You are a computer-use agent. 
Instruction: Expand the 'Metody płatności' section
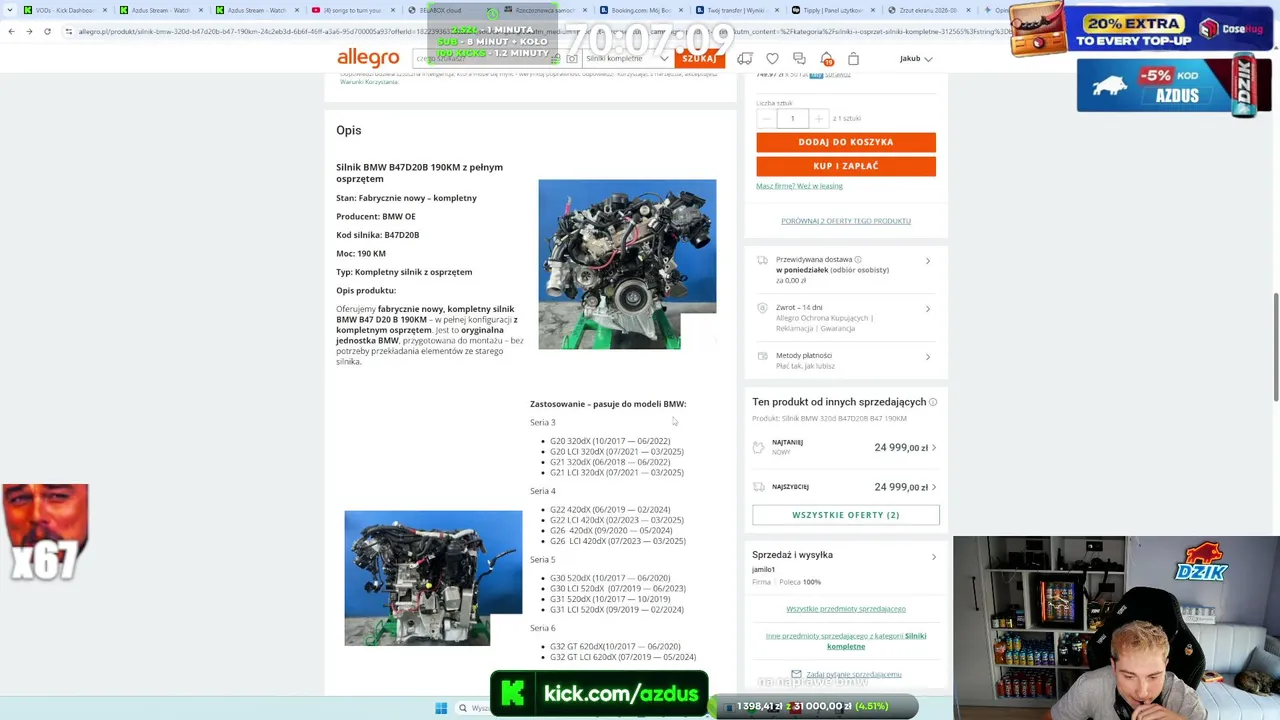(x=845, y=360)
